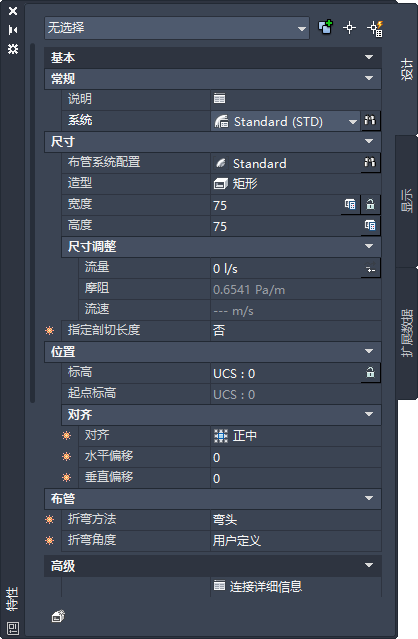Click the 高度 value field showing 75
The width and height of the screenshot is (418, 639).
[x=287, y=226]
